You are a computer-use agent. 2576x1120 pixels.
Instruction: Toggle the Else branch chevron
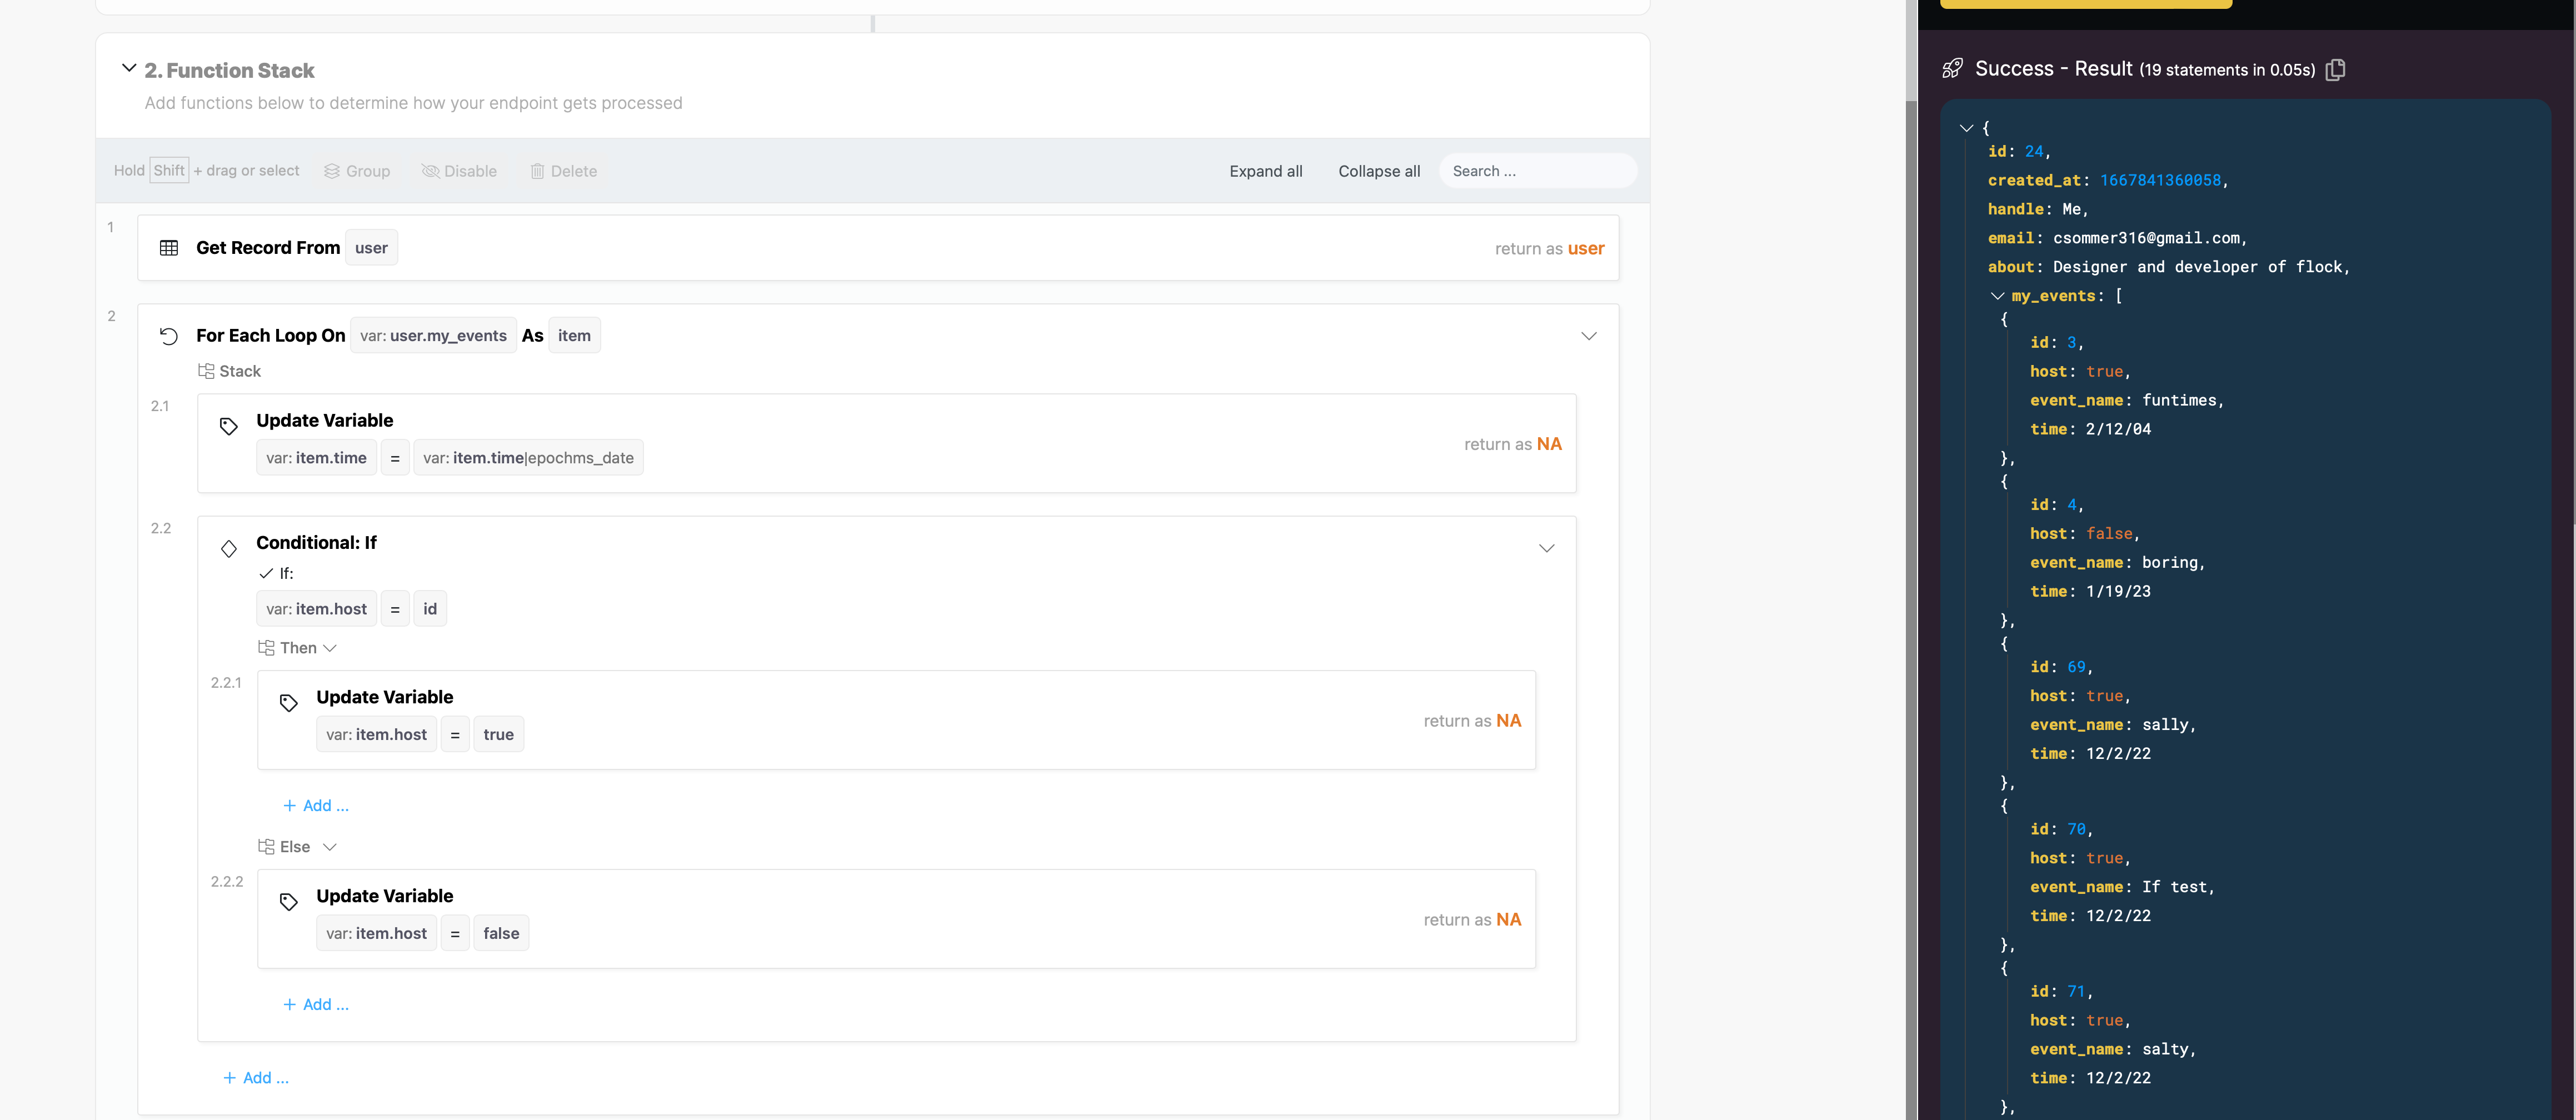point(330,847)
